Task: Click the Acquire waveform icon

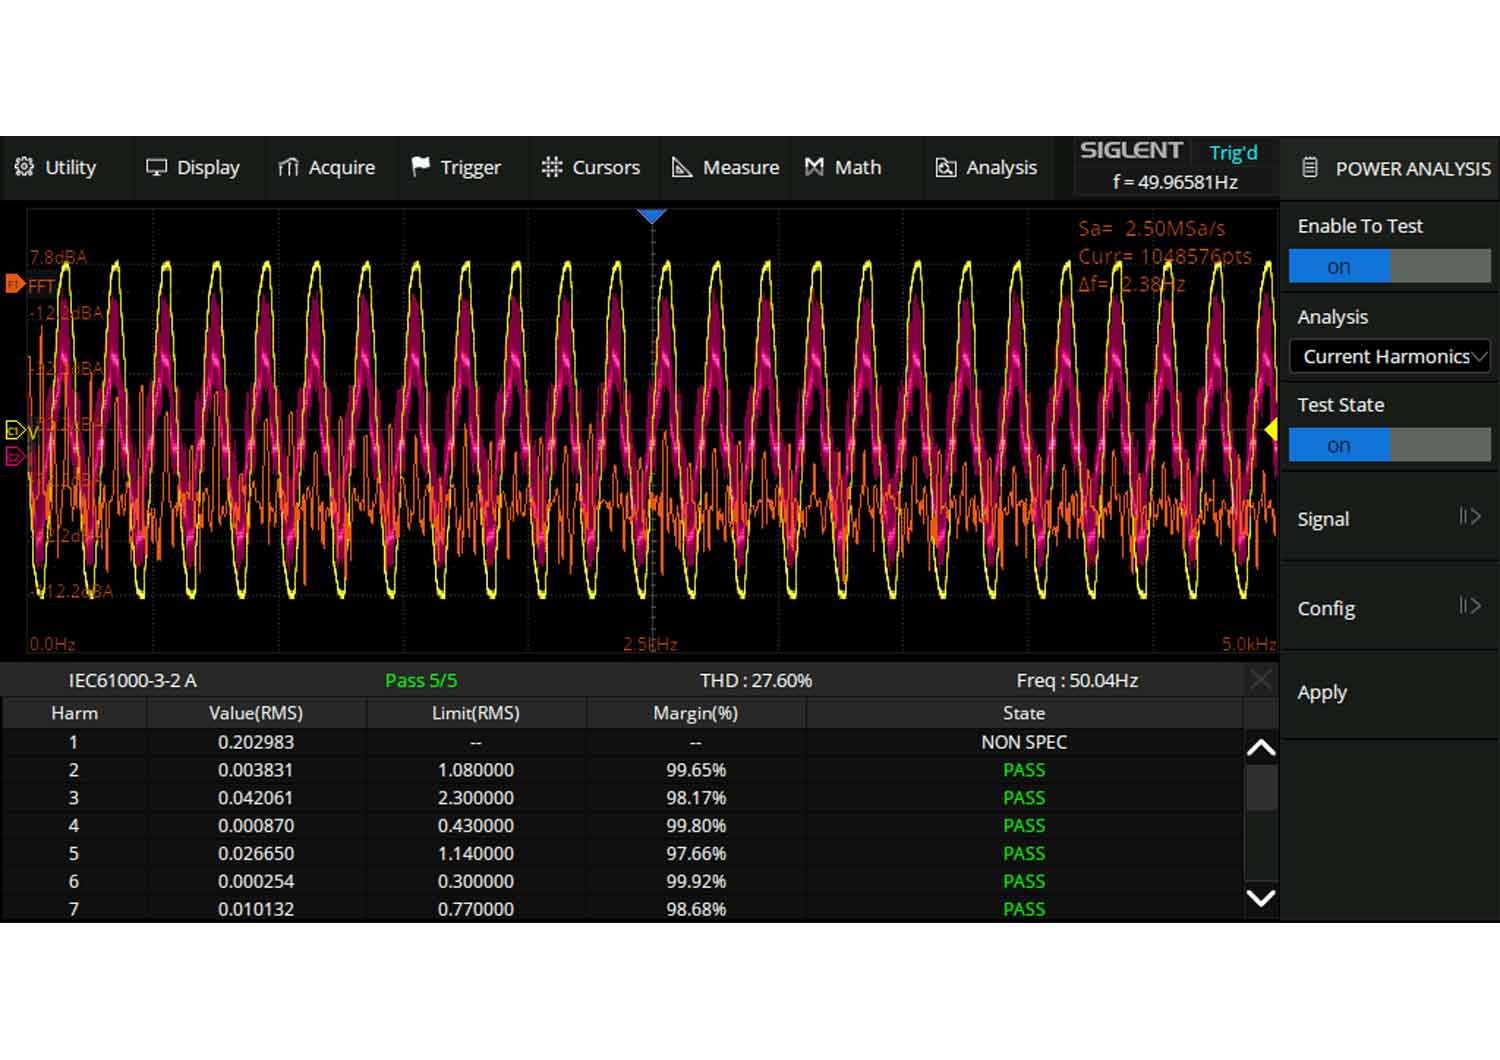Action: pos(288,167)
